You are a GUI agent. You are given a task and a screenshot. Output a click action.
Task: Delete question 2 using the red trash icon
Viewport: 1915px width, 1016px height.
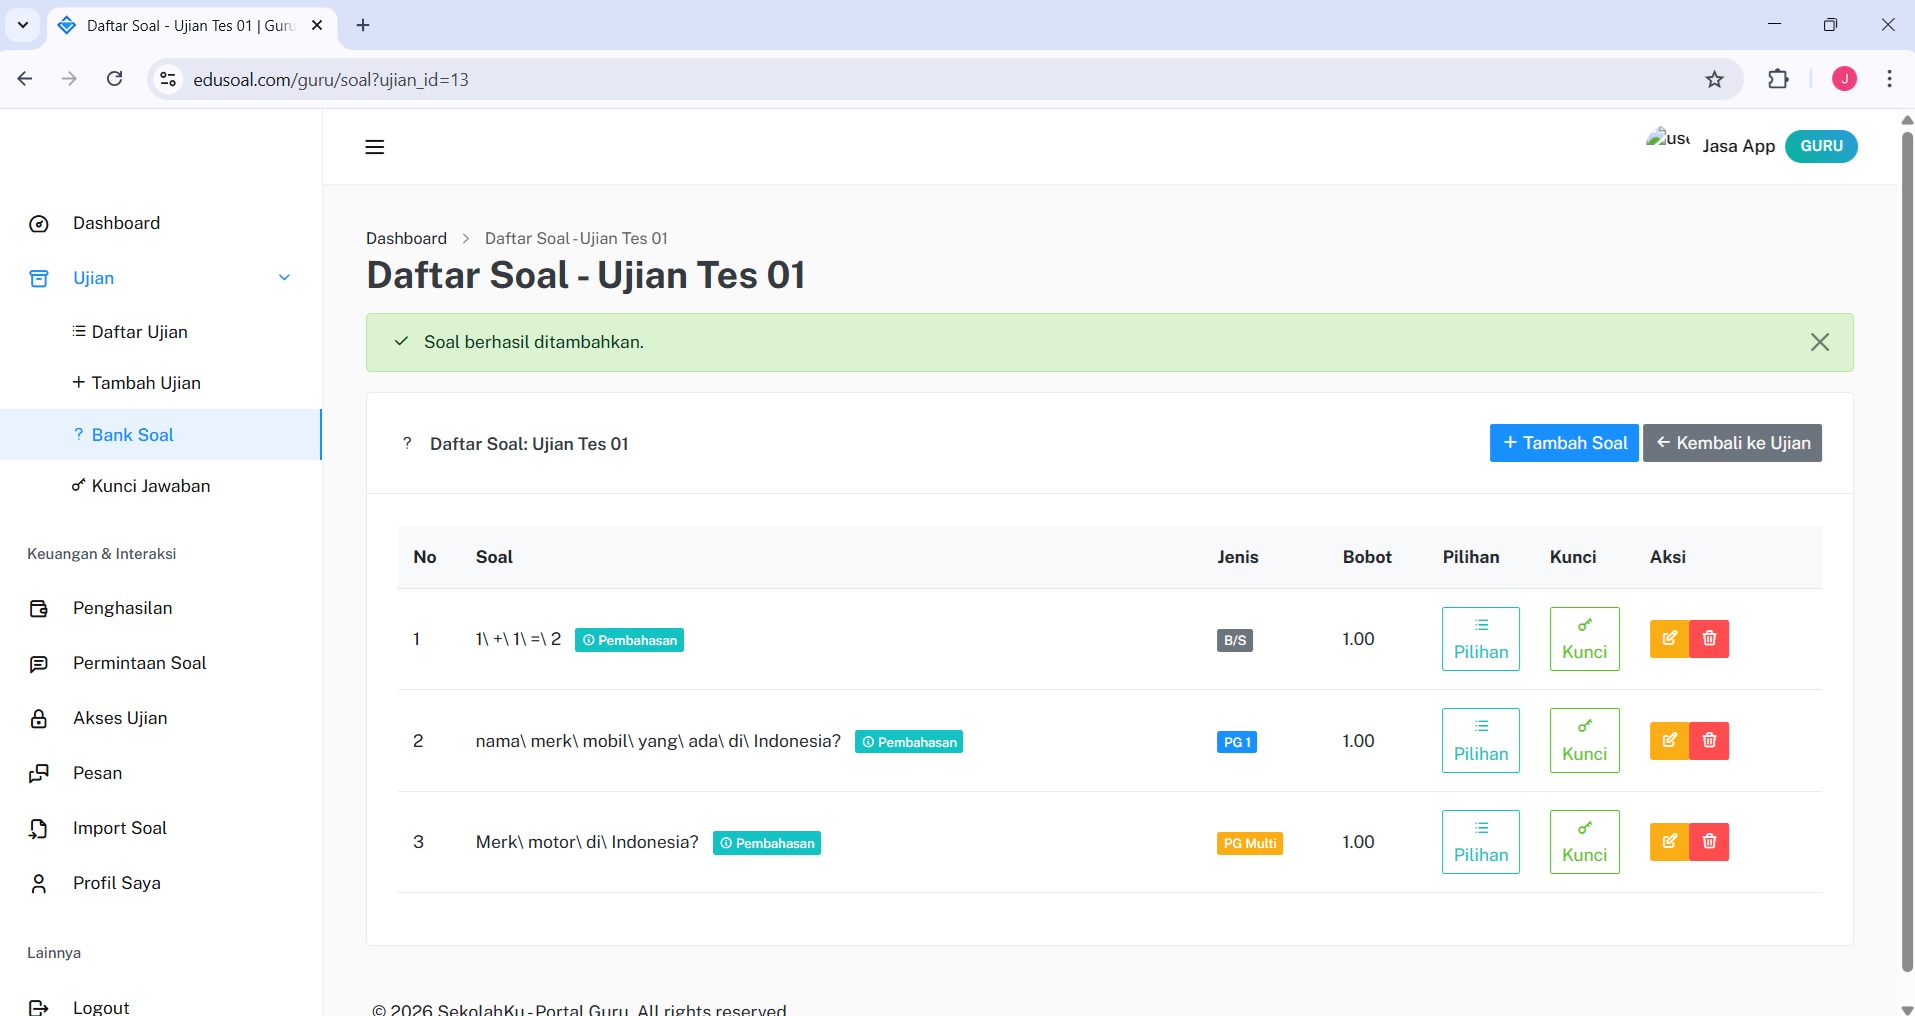1709,741
